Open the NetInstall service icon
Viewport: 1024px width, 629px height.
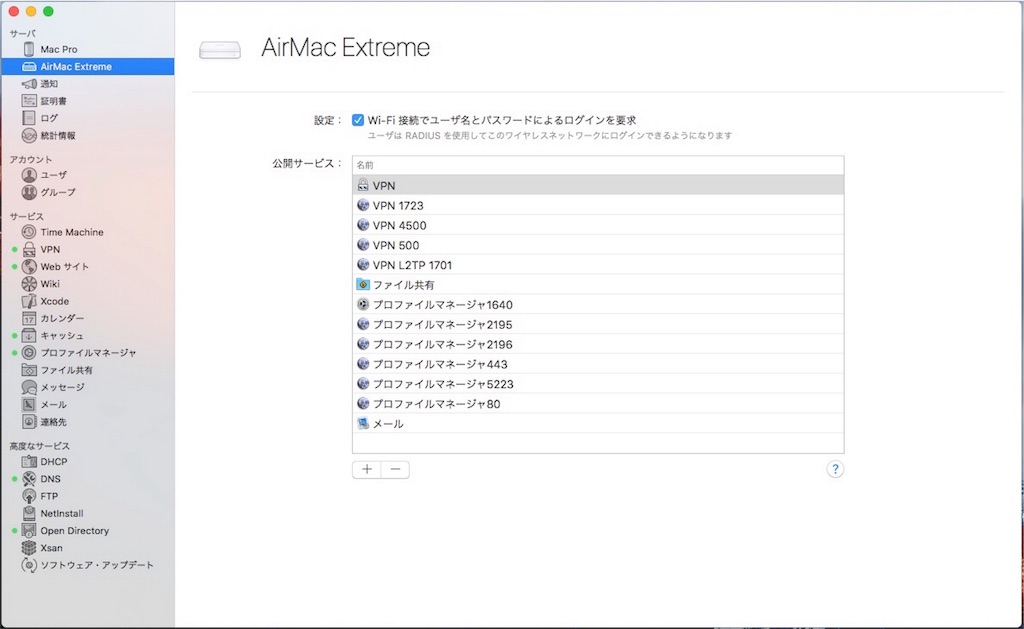click(x=29, y=513)
